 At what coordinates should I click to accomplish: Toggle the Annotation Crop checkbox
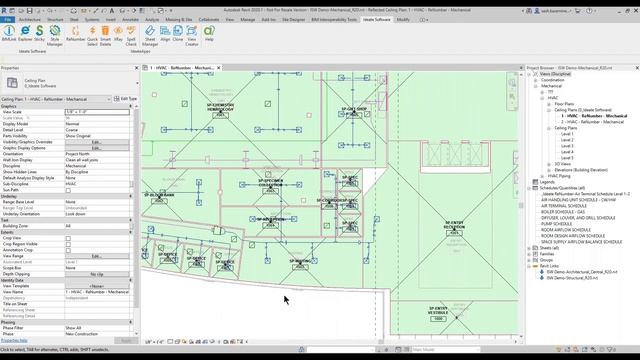click(x=68, y=250)
